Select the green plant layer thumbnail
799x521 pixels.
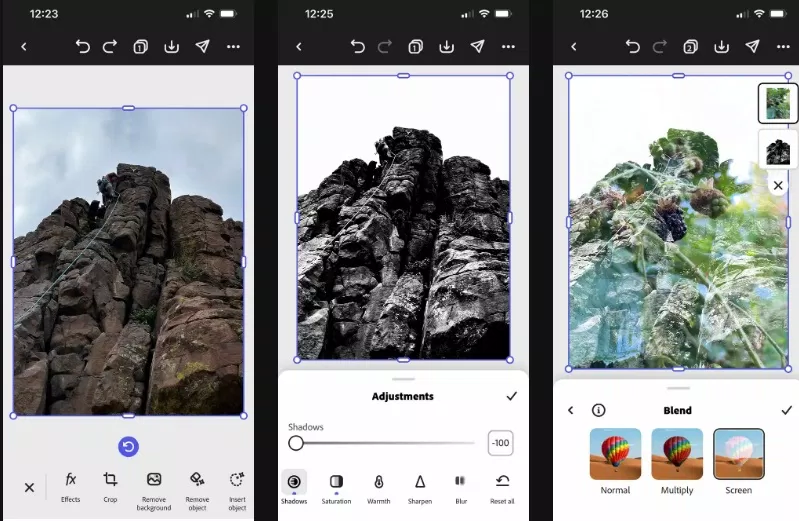click(778, 103)
